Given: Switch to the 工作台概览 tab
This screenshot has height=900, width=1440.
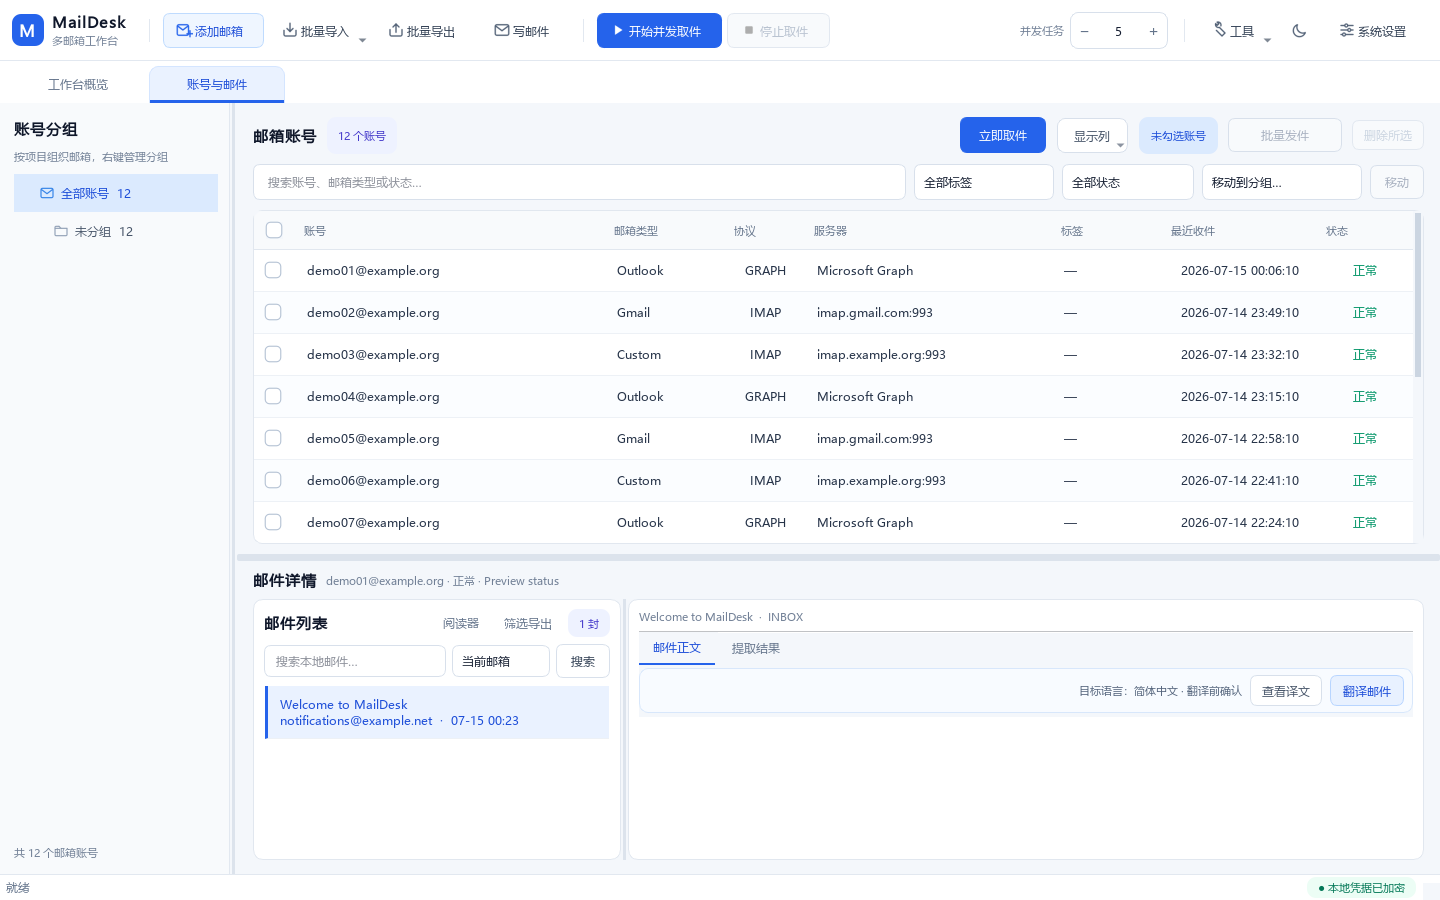Looking at the screenshot, I should [78, 84].
